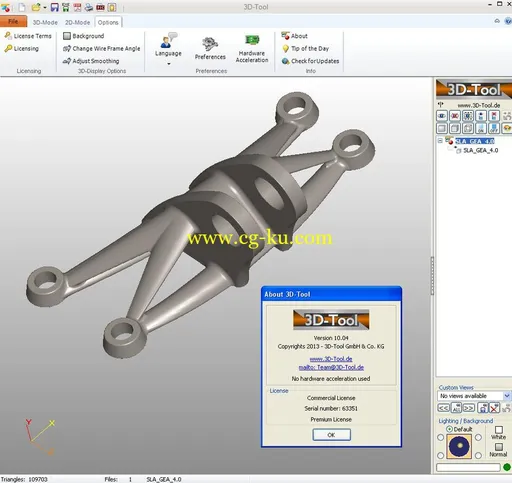Click the red crossed-eye hide-part icon
The image size is (512, 483).
(x=455, y=116)
